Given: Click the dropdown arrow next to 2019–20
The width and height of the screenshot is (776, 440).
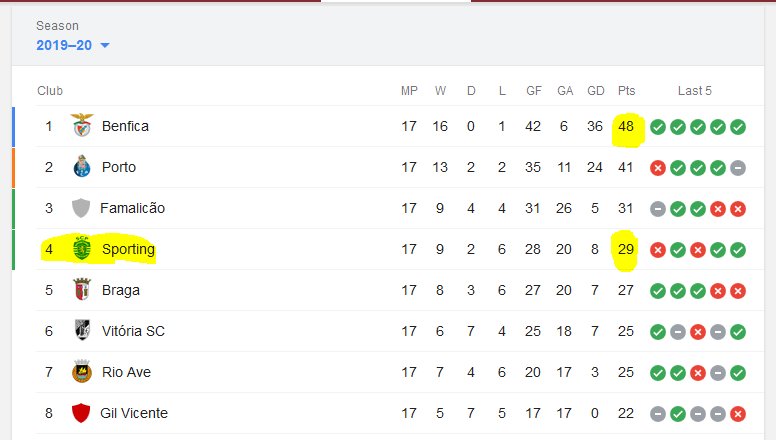Looking at the screenshot, I should [x=104, y=46].
